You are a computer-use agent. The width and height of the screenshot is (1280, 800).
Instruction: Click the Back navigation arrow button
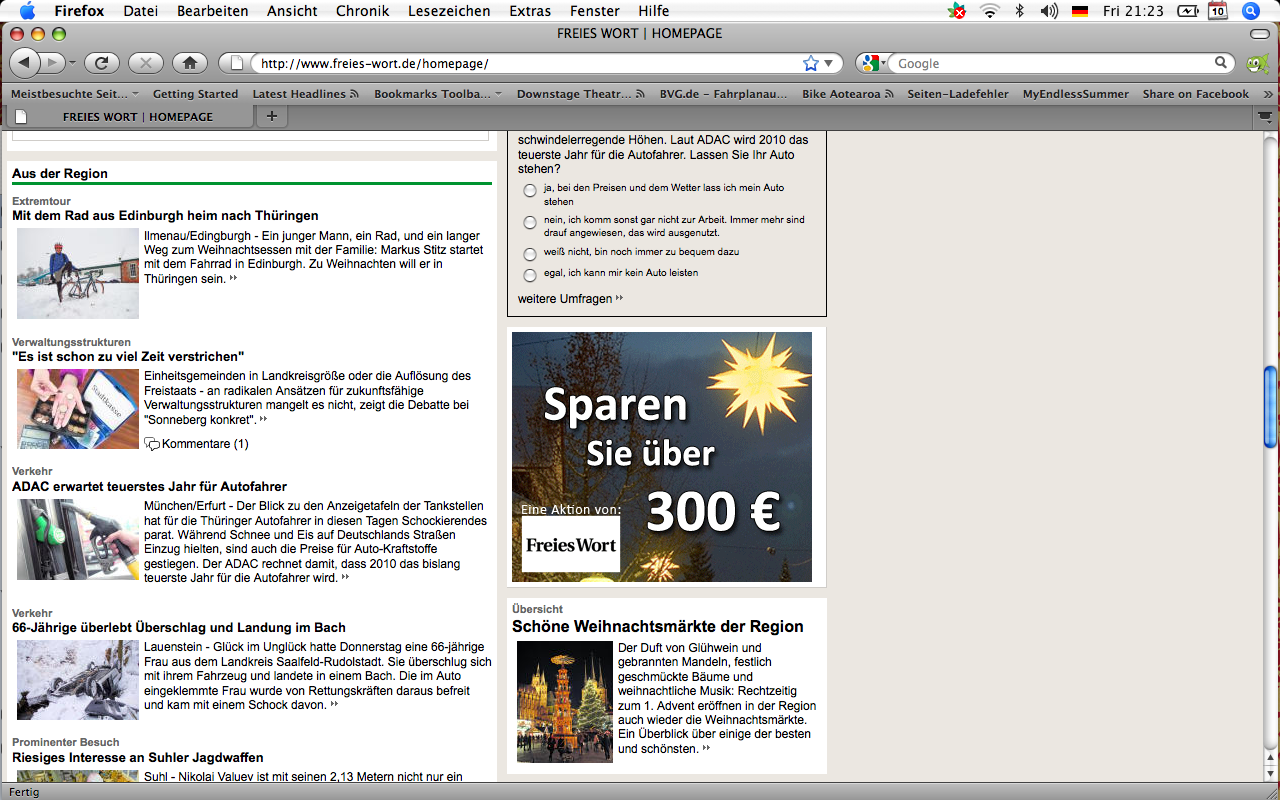26,63
